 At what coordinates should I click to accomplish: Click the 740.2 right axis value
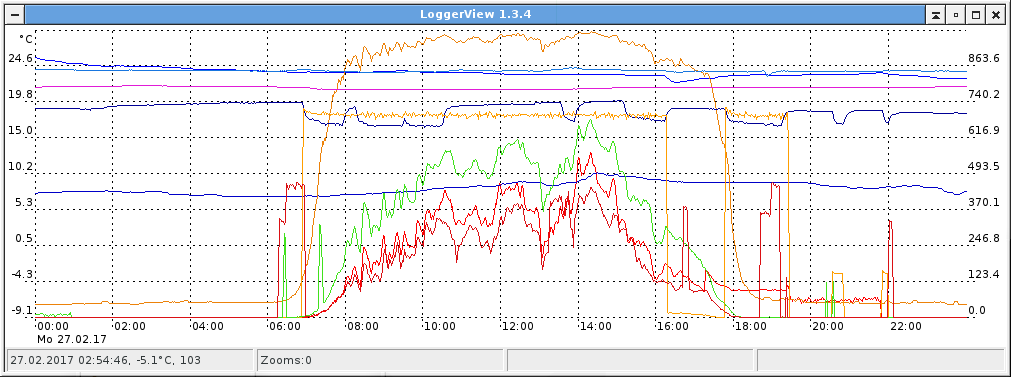pyautogui.click(x=985, y=95)
